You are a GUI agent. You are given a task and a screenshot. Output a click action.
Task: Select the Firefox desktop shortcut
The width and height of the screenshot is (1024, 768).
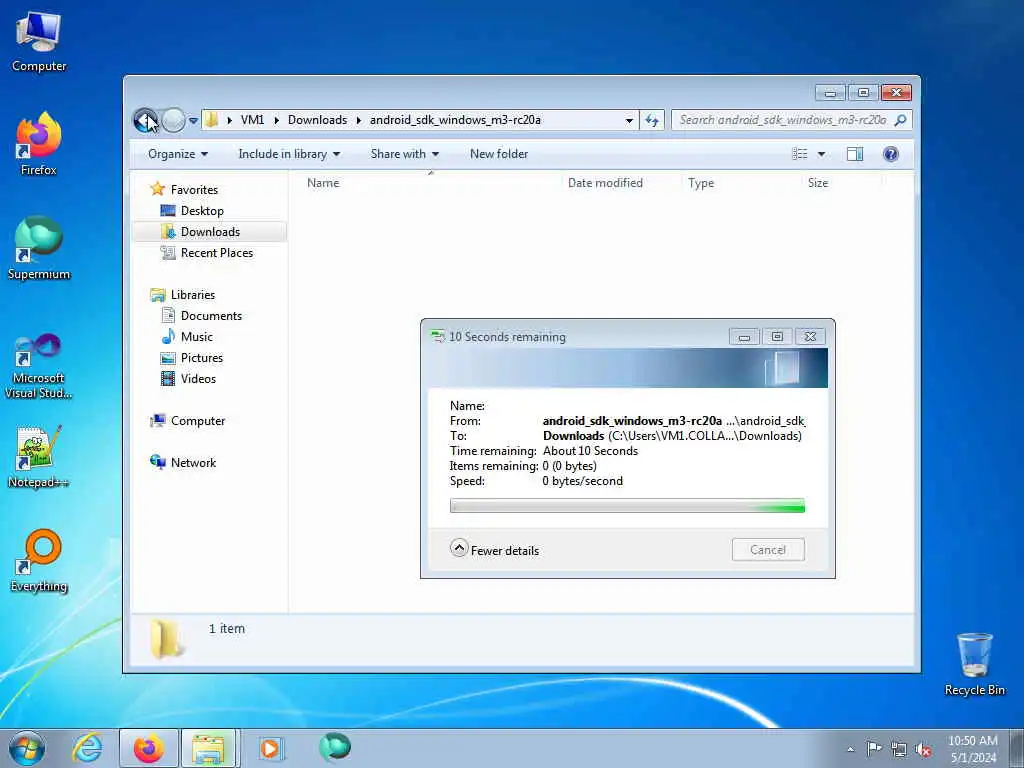pyautogui.click(x=39, y=144)
